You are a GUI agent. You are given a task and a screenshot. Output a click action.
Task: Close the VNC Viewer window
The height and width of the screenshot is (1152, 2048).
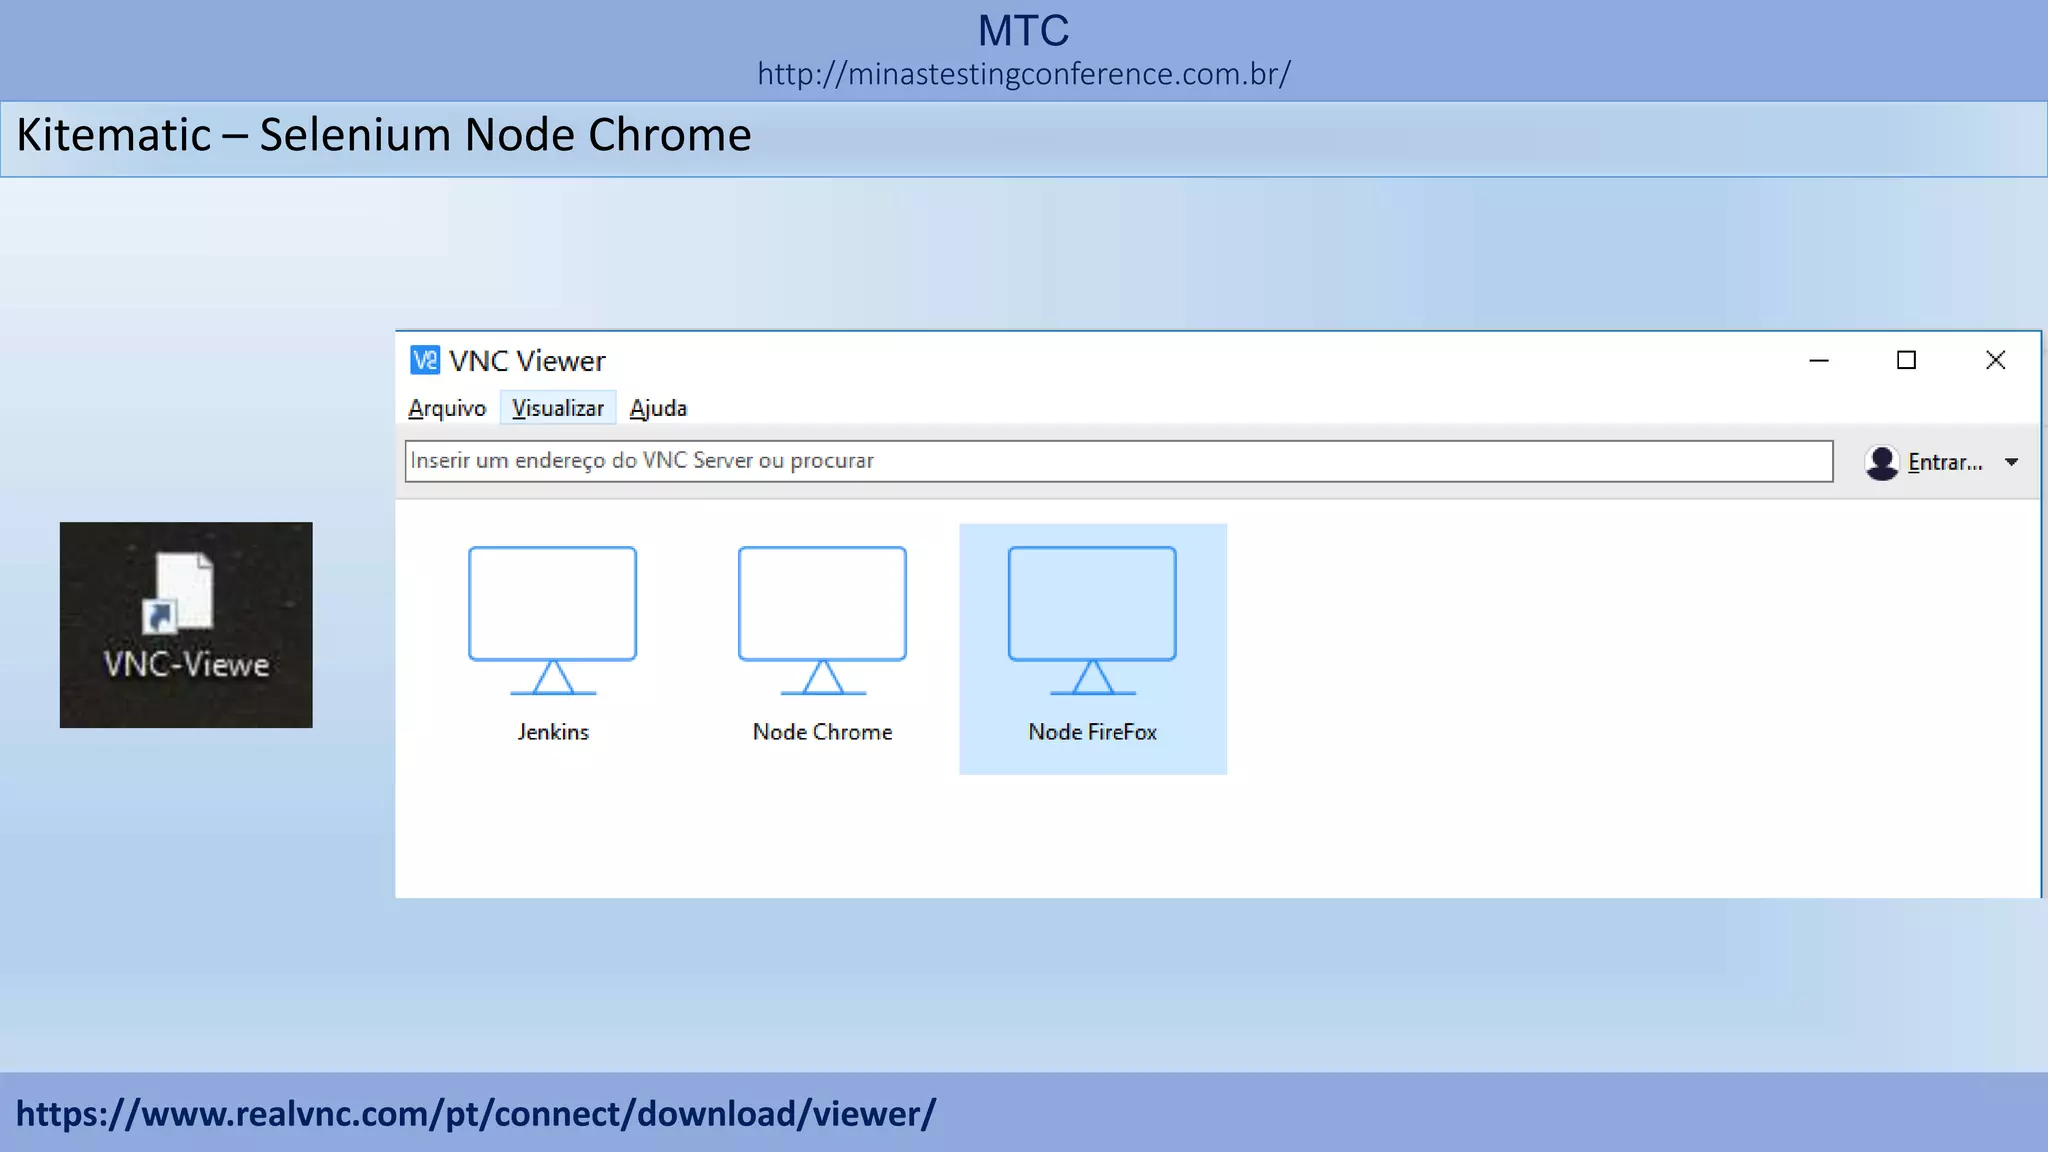[x=1995, y=360]
